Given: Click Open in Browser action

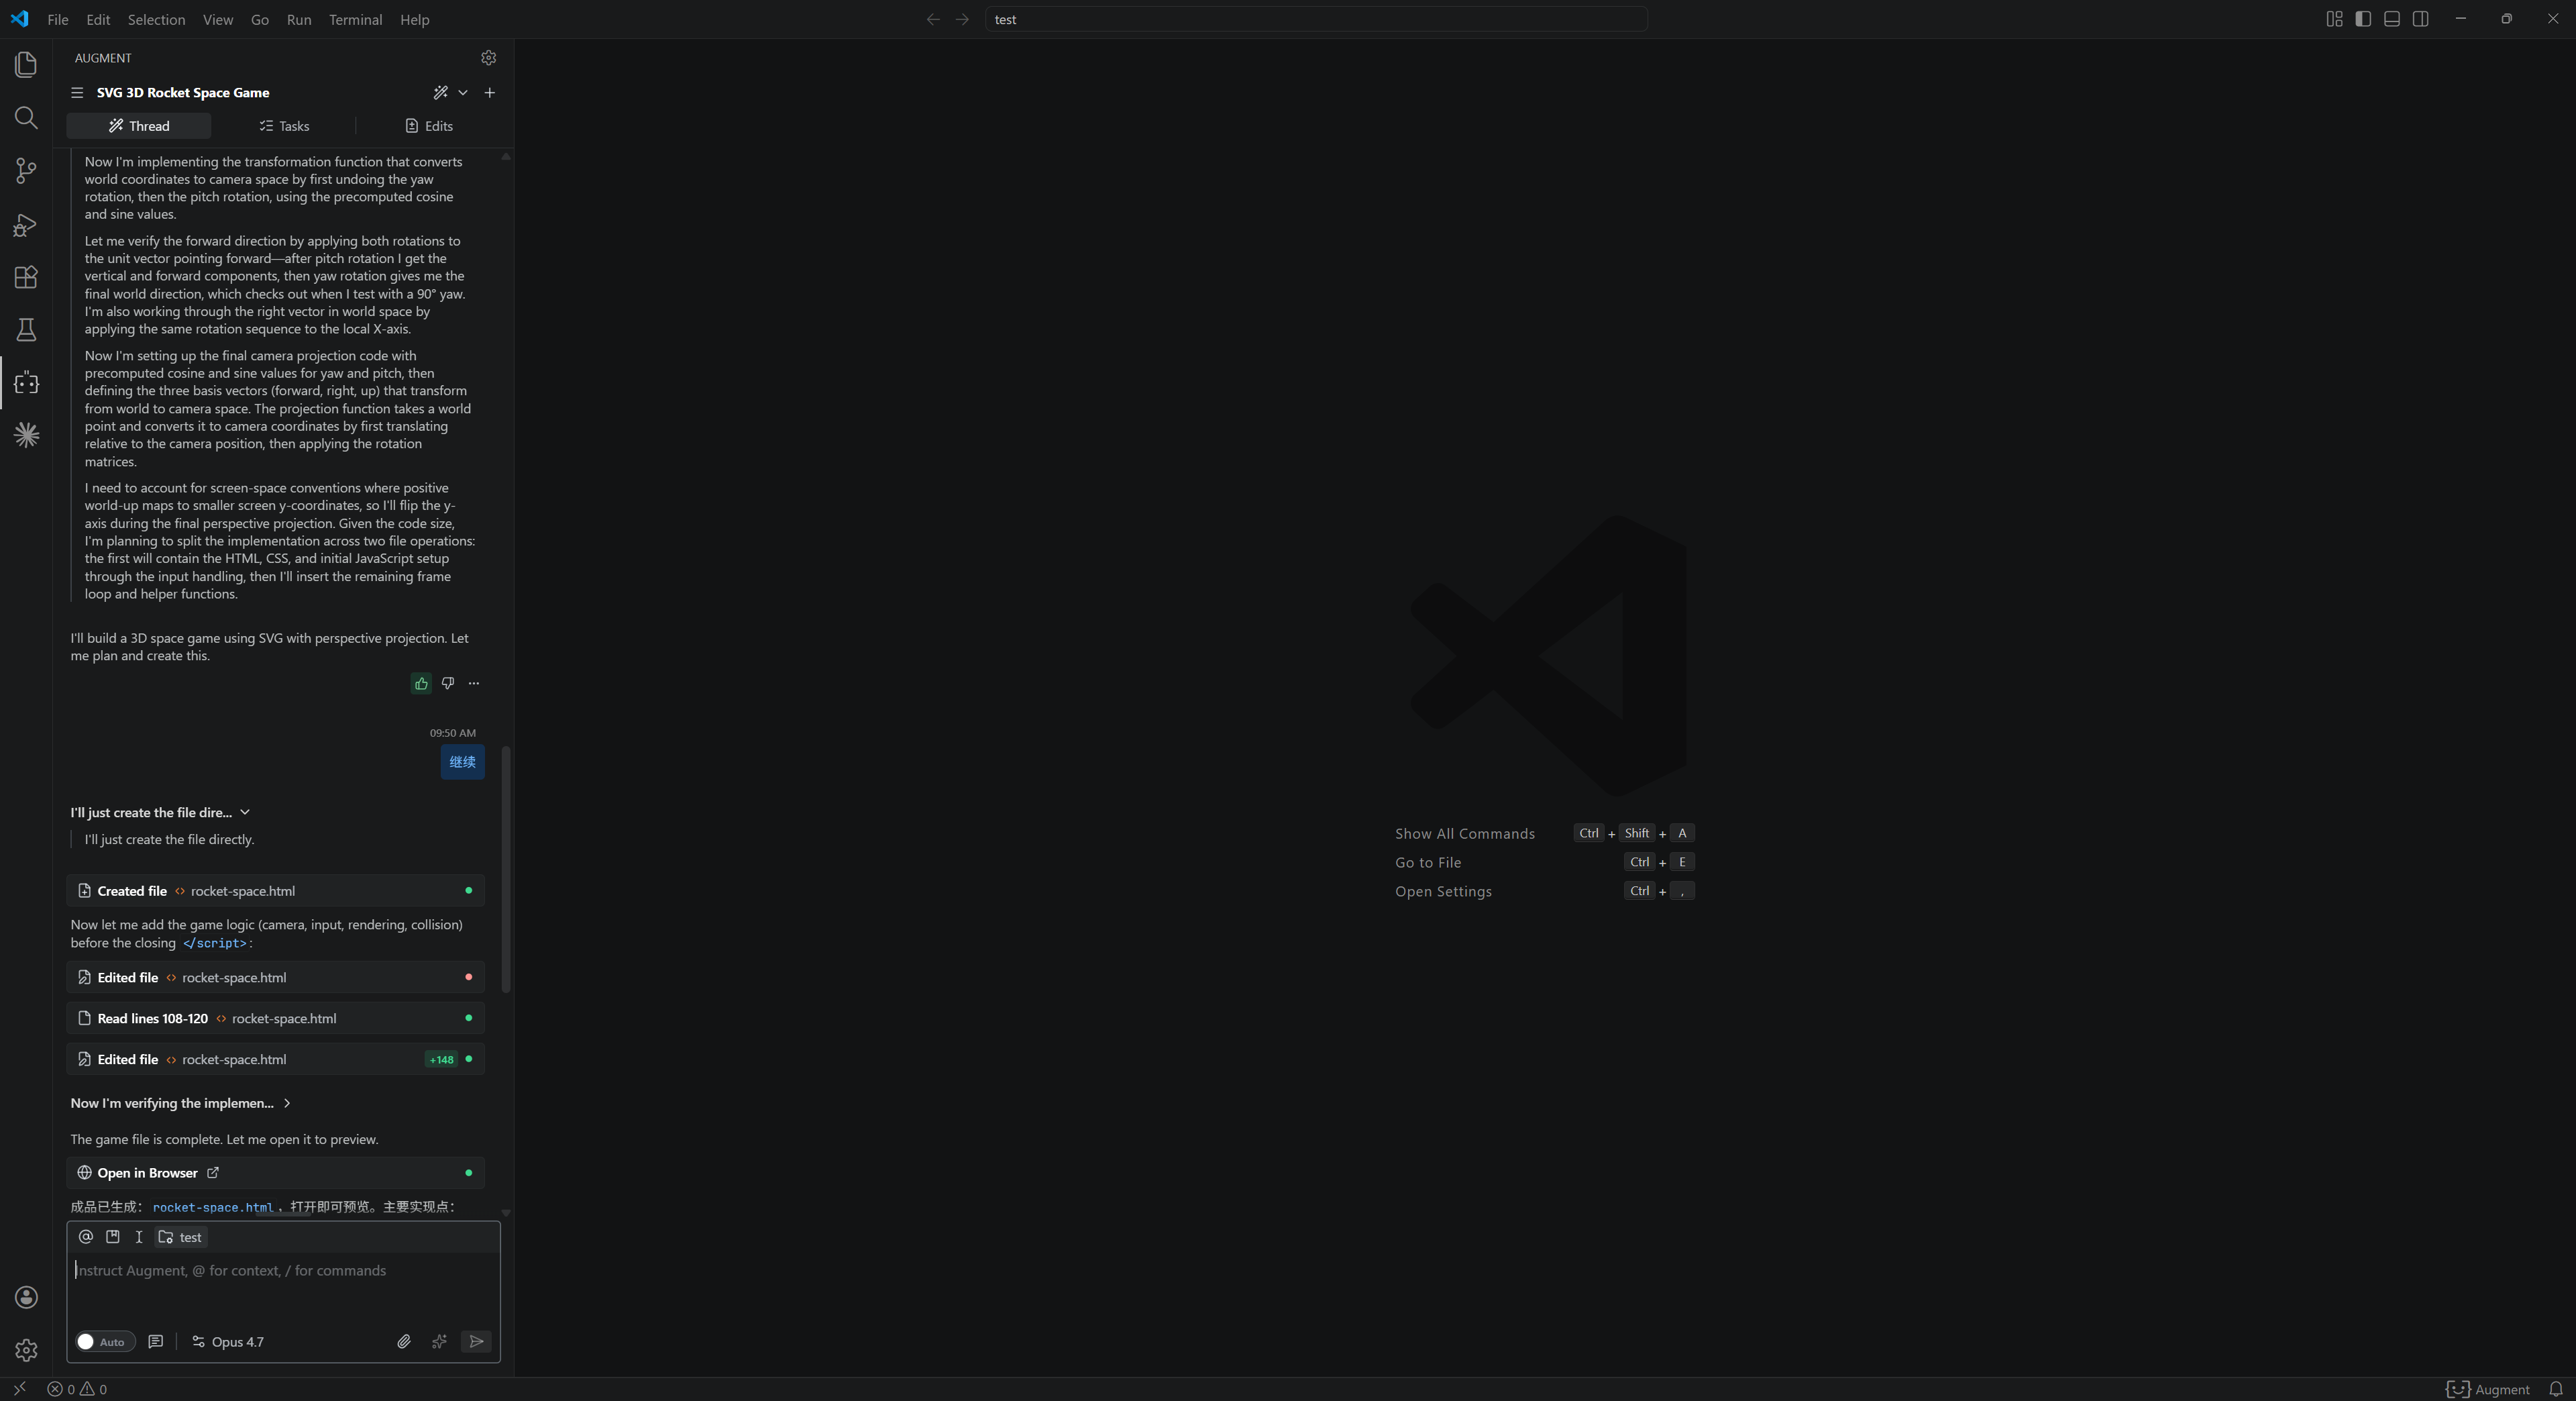Looking at the screenshot, I should pos(276,1173).
